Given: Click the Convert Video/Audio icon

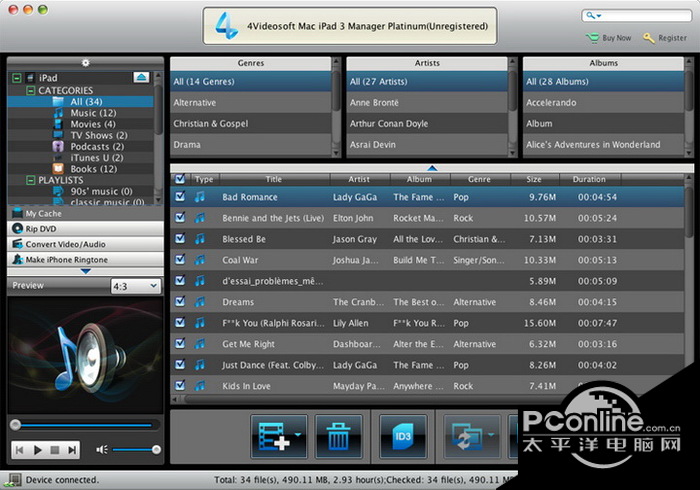Looking at the screenshot, I should [x=17, y=244].
